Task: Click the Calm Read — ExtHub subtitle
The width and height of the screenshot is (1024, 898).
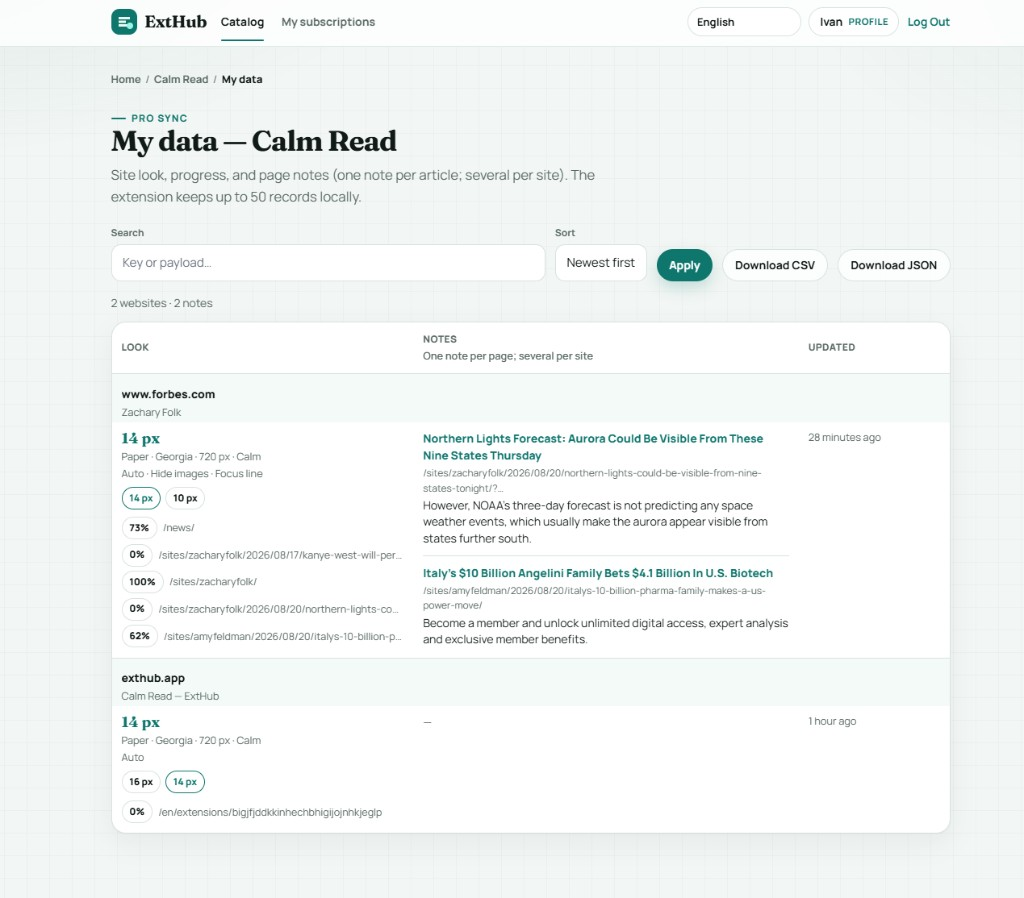Action: click(x=170, y=696)
